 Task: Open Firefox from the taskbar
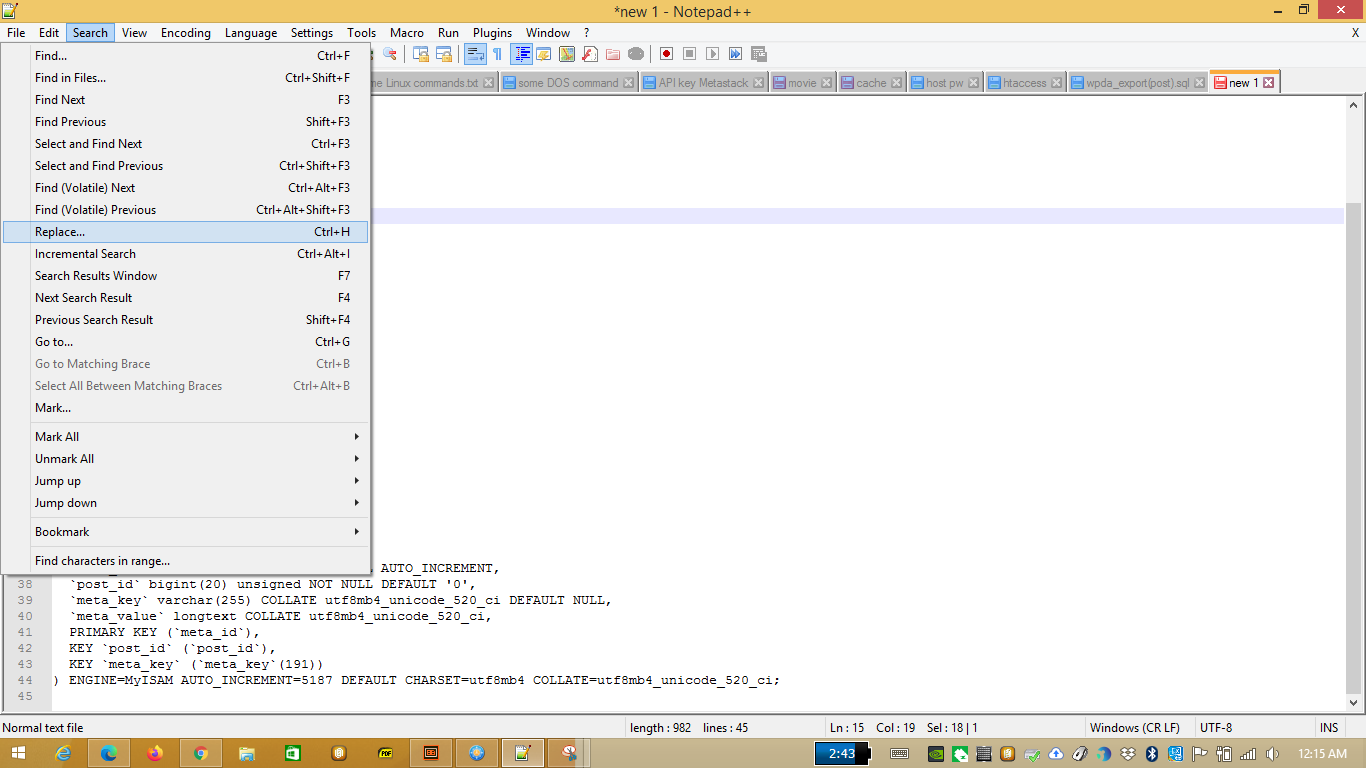pos(154,753)
